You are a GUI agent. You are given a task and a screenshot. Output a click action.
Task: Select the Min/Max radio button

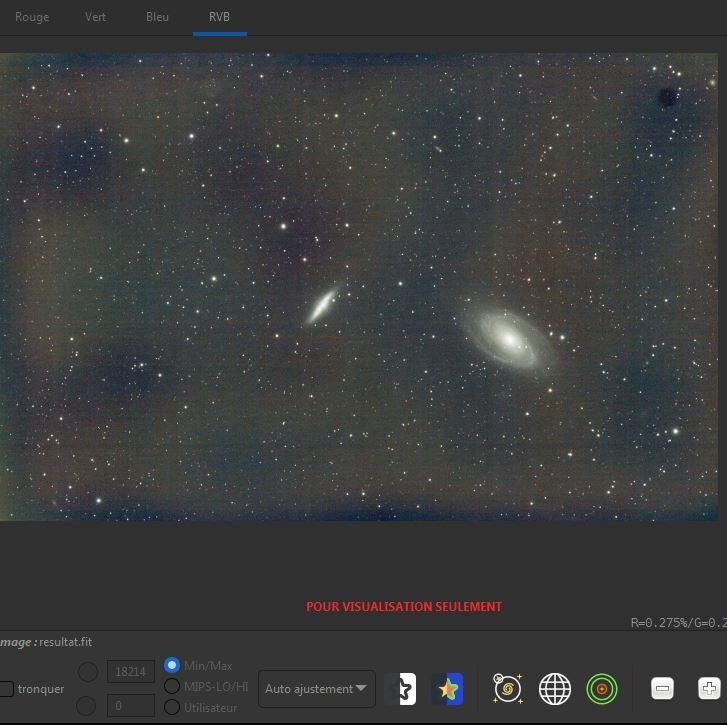coord(172,665)
